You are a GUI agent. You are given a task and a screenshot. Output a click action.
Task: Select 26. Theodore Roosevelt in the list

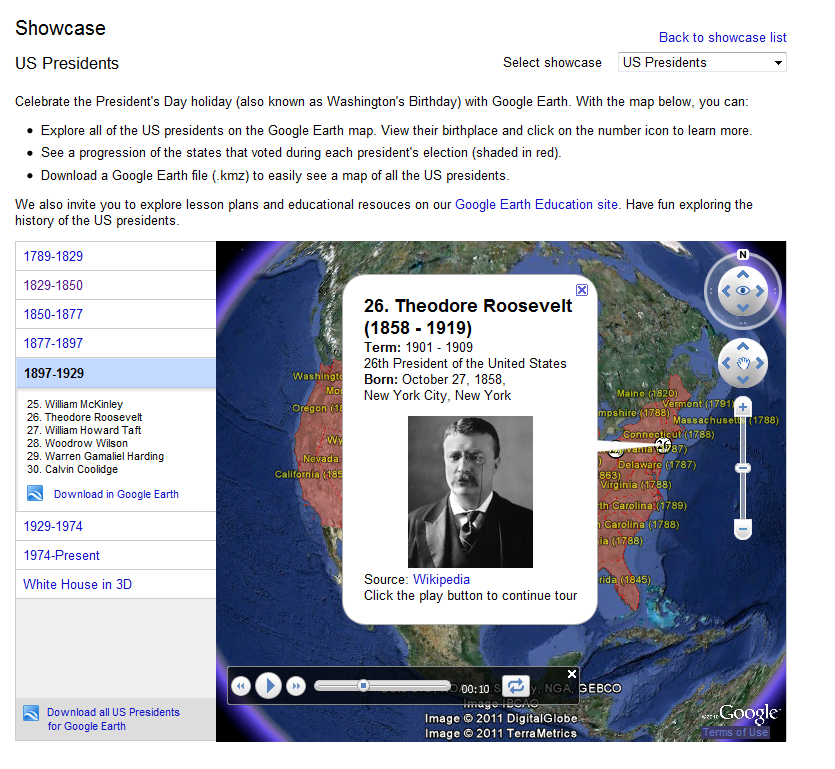85,417
